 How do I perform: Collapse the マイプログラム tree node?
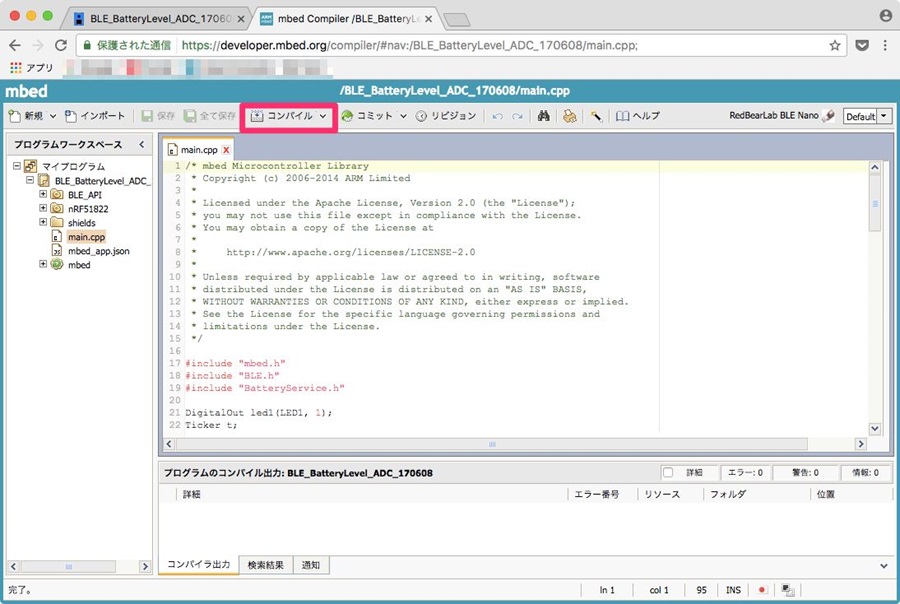17,166
